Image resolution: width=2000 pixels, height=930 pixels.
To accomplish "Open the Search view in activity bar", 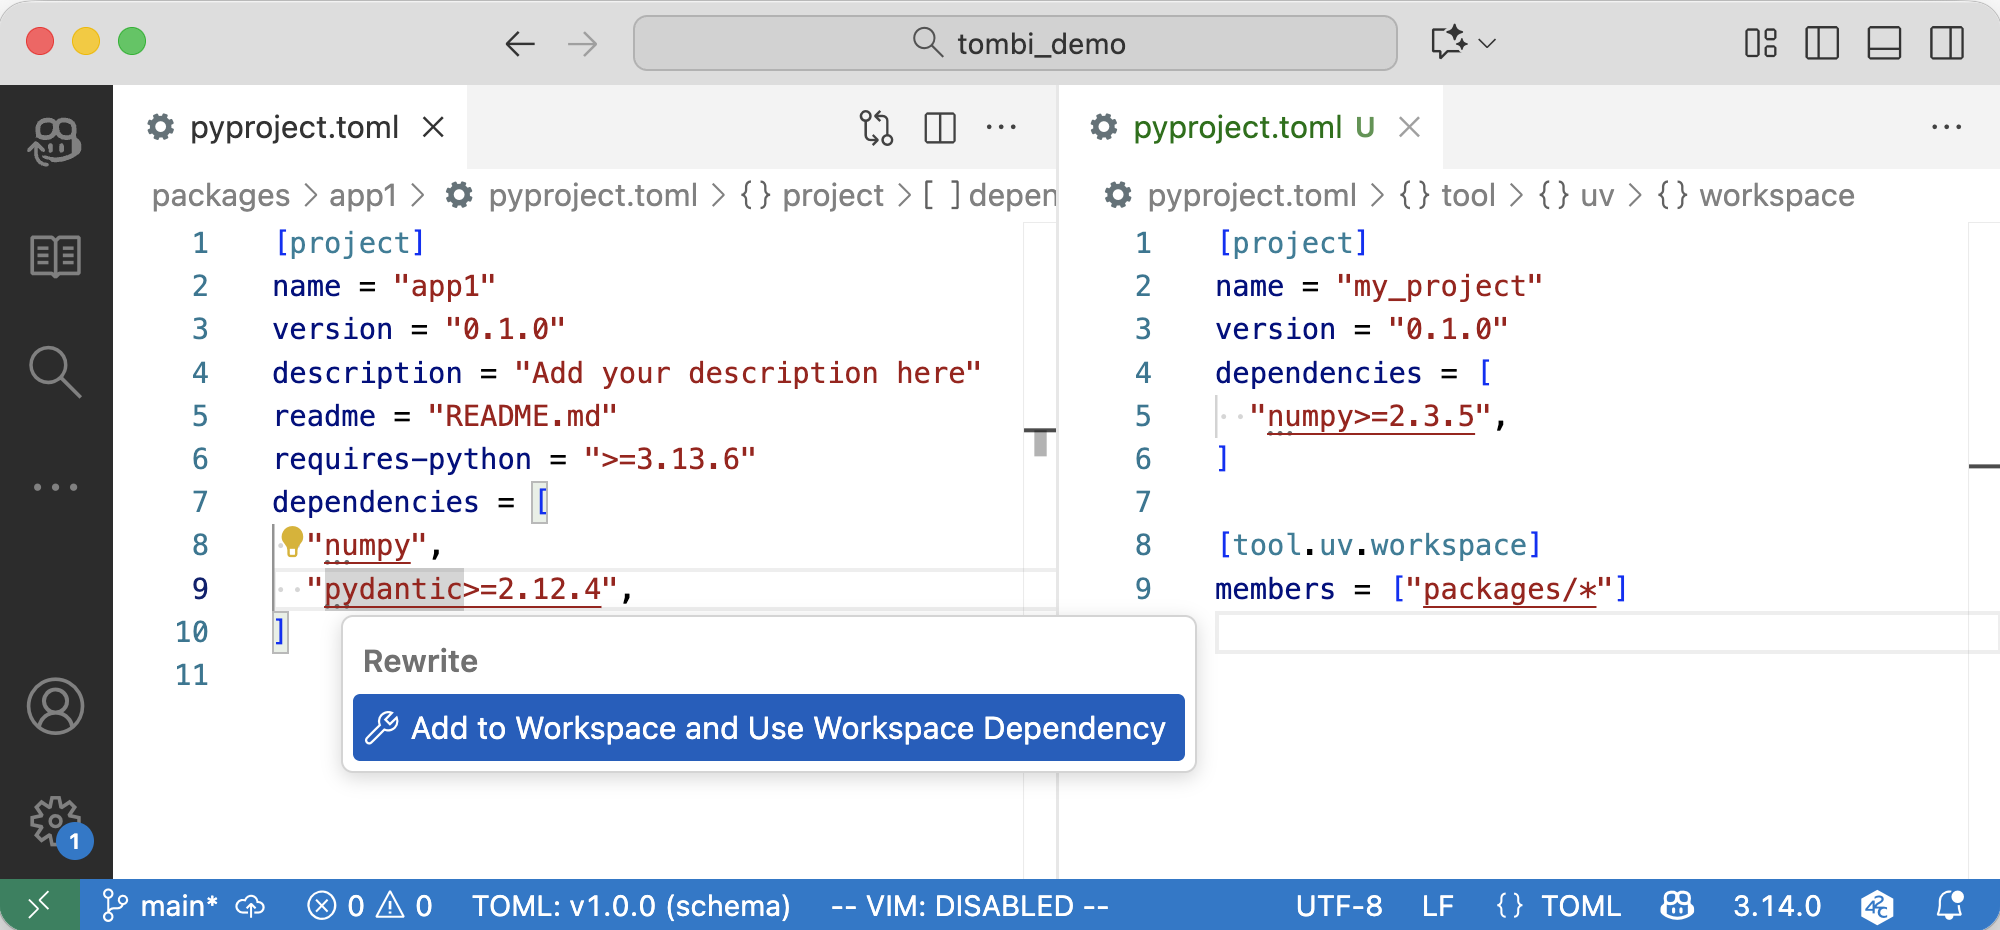I will [x=55, y=372].
